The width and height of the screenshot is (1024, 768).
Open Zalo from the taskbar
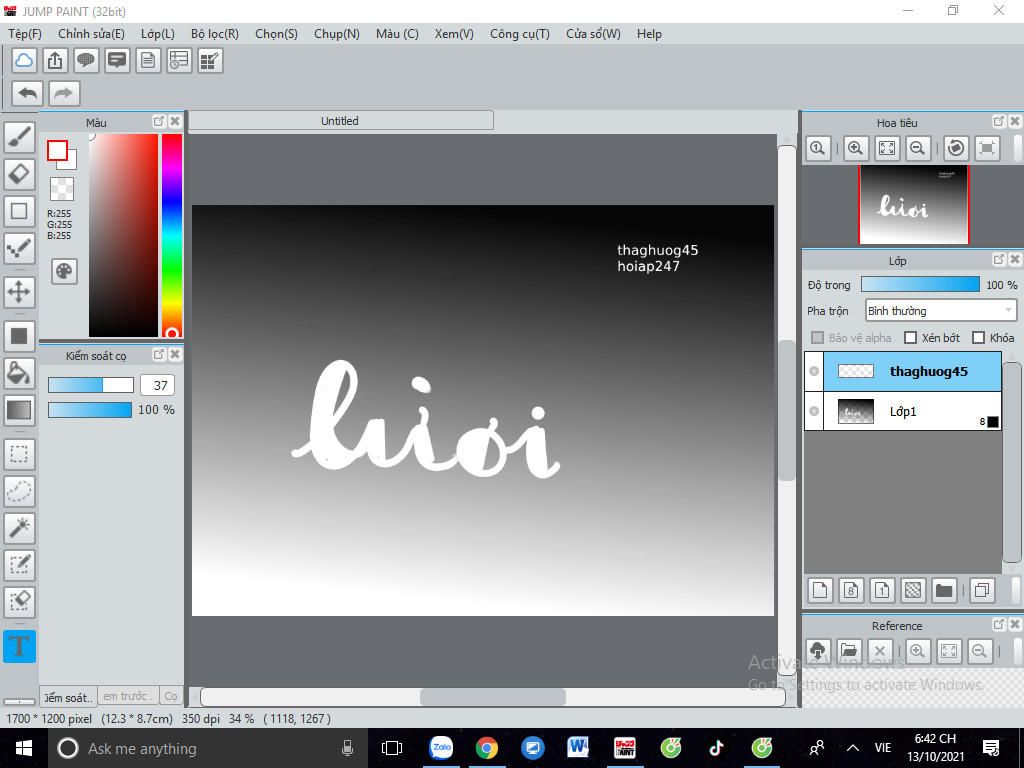coord(441,748)
